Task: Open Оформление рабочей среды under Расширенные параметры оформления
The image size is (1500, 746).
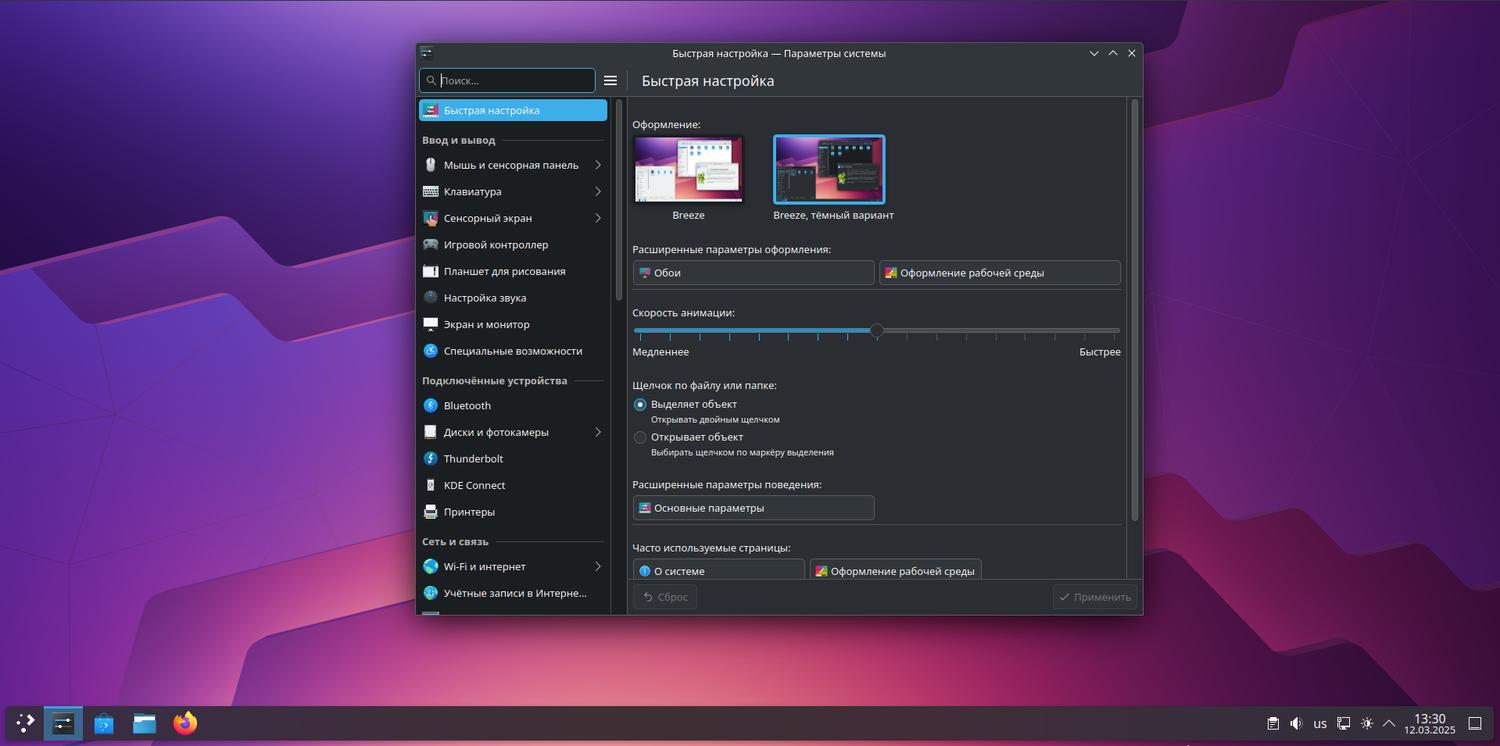Action: 1000,273
